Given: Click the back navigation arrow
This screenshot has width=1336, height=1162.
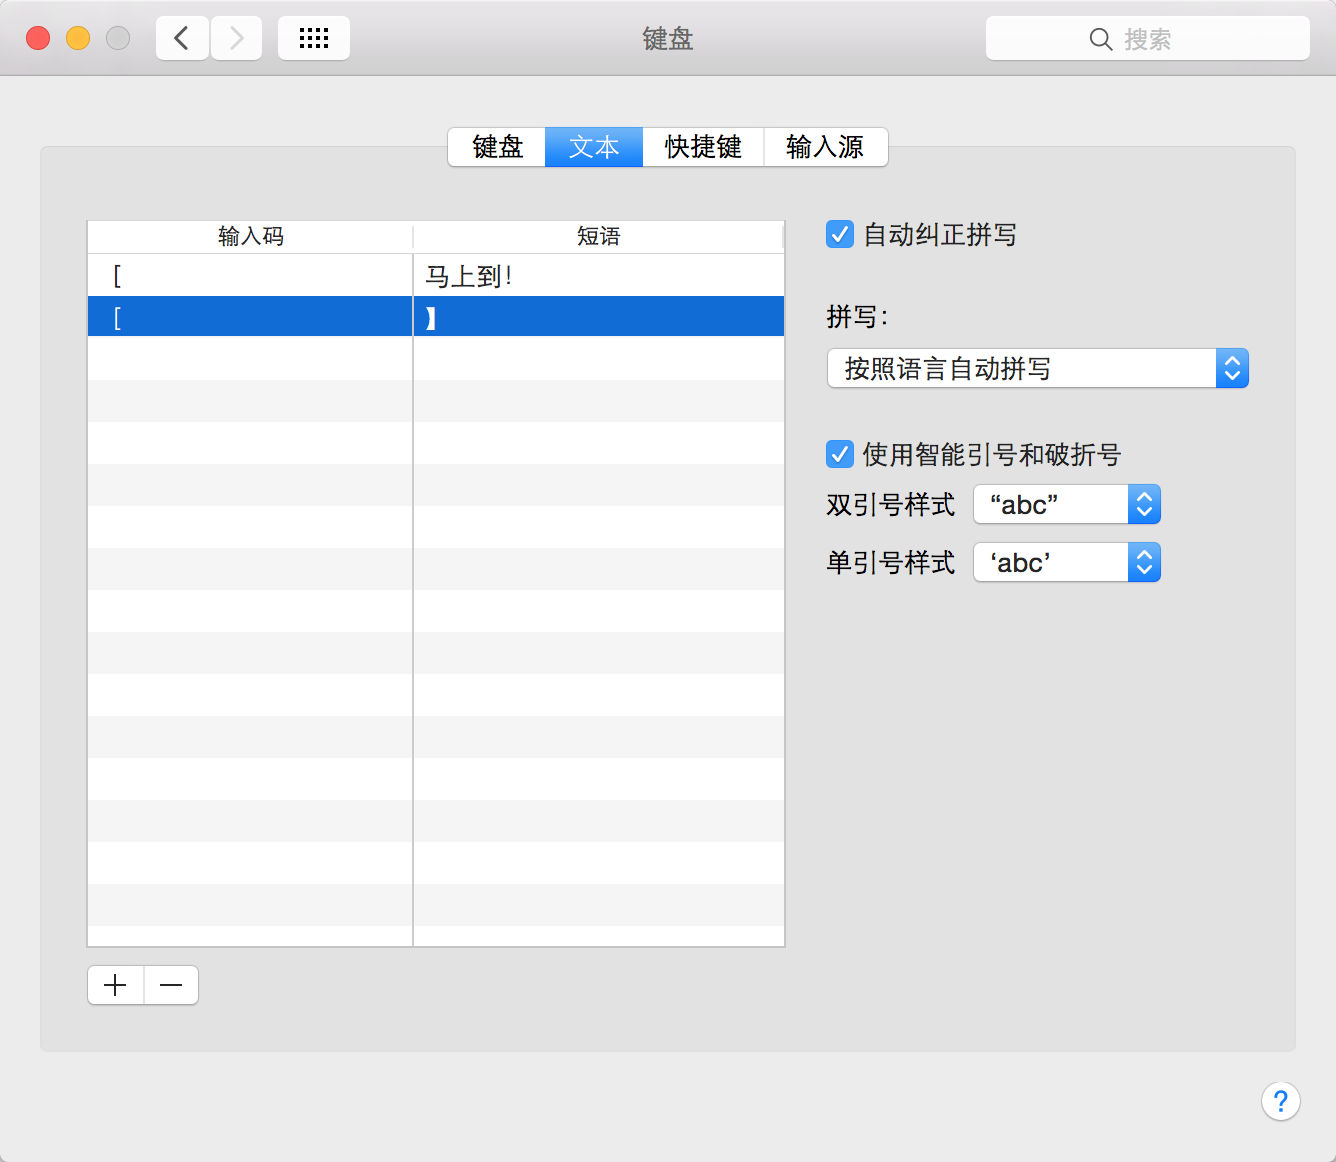Looking at the screenshot, I should click(x=182, y=39).
